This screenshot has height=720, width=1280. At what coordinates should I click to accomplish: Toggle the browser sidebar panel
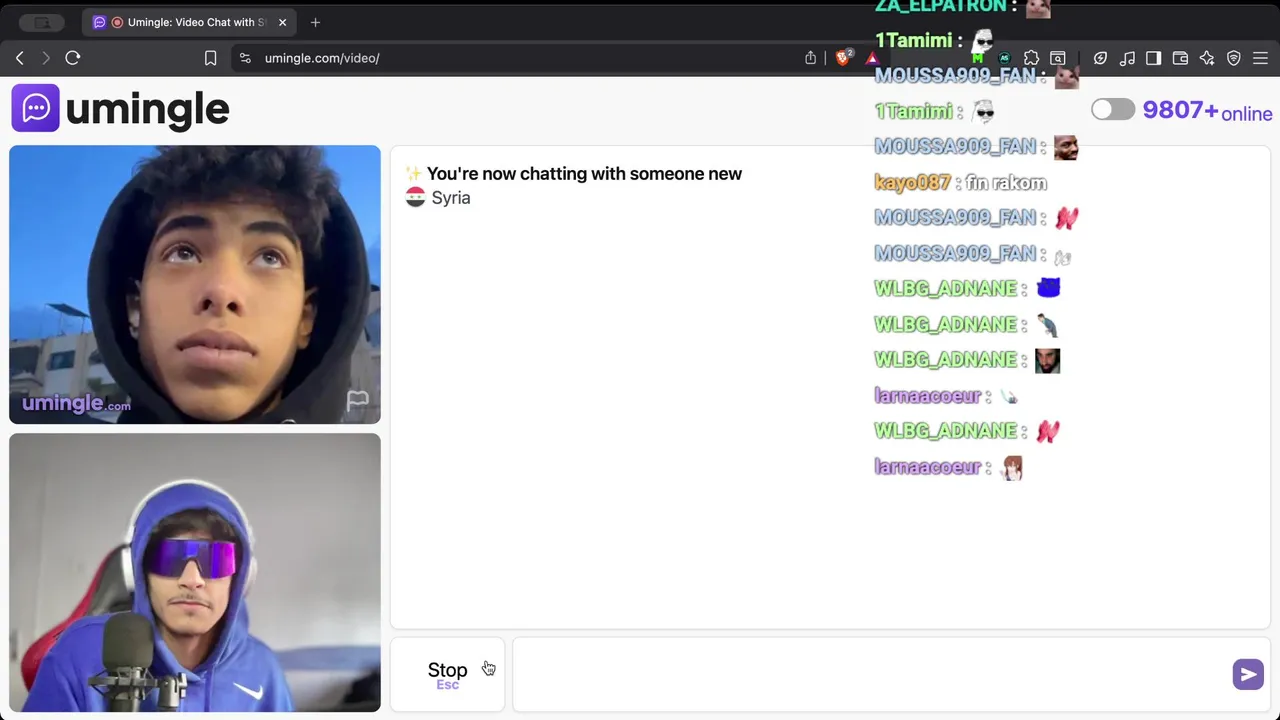(x=1153, y=58)
